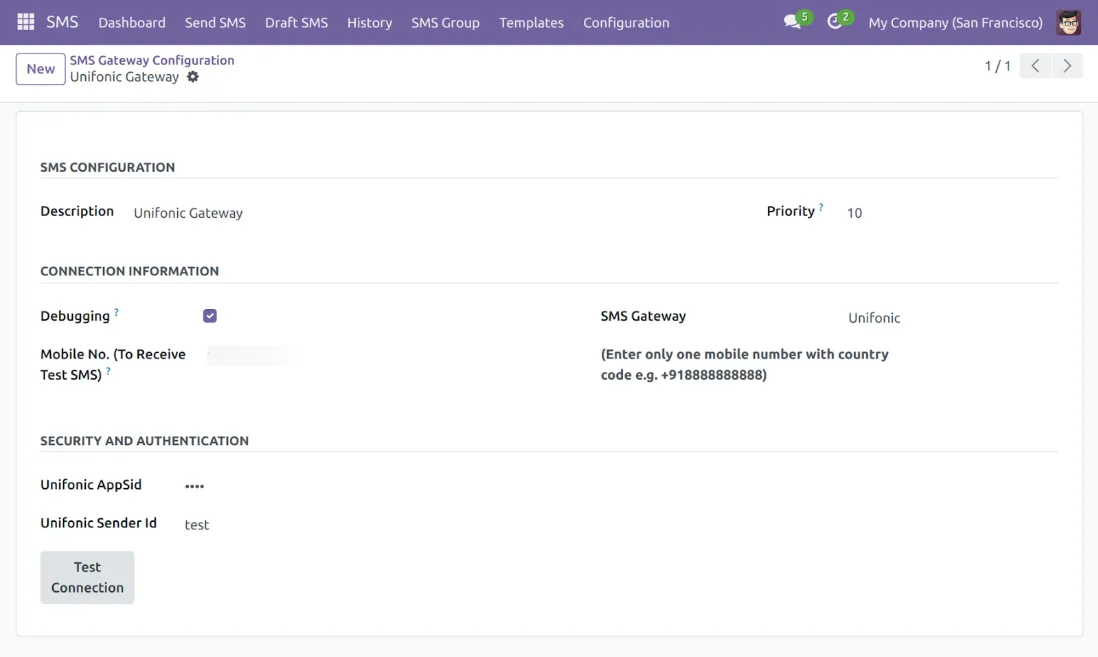Click the Debugging help question mark
The width and height of the screenshot is (1098, 657).
(x=116, y=313)
